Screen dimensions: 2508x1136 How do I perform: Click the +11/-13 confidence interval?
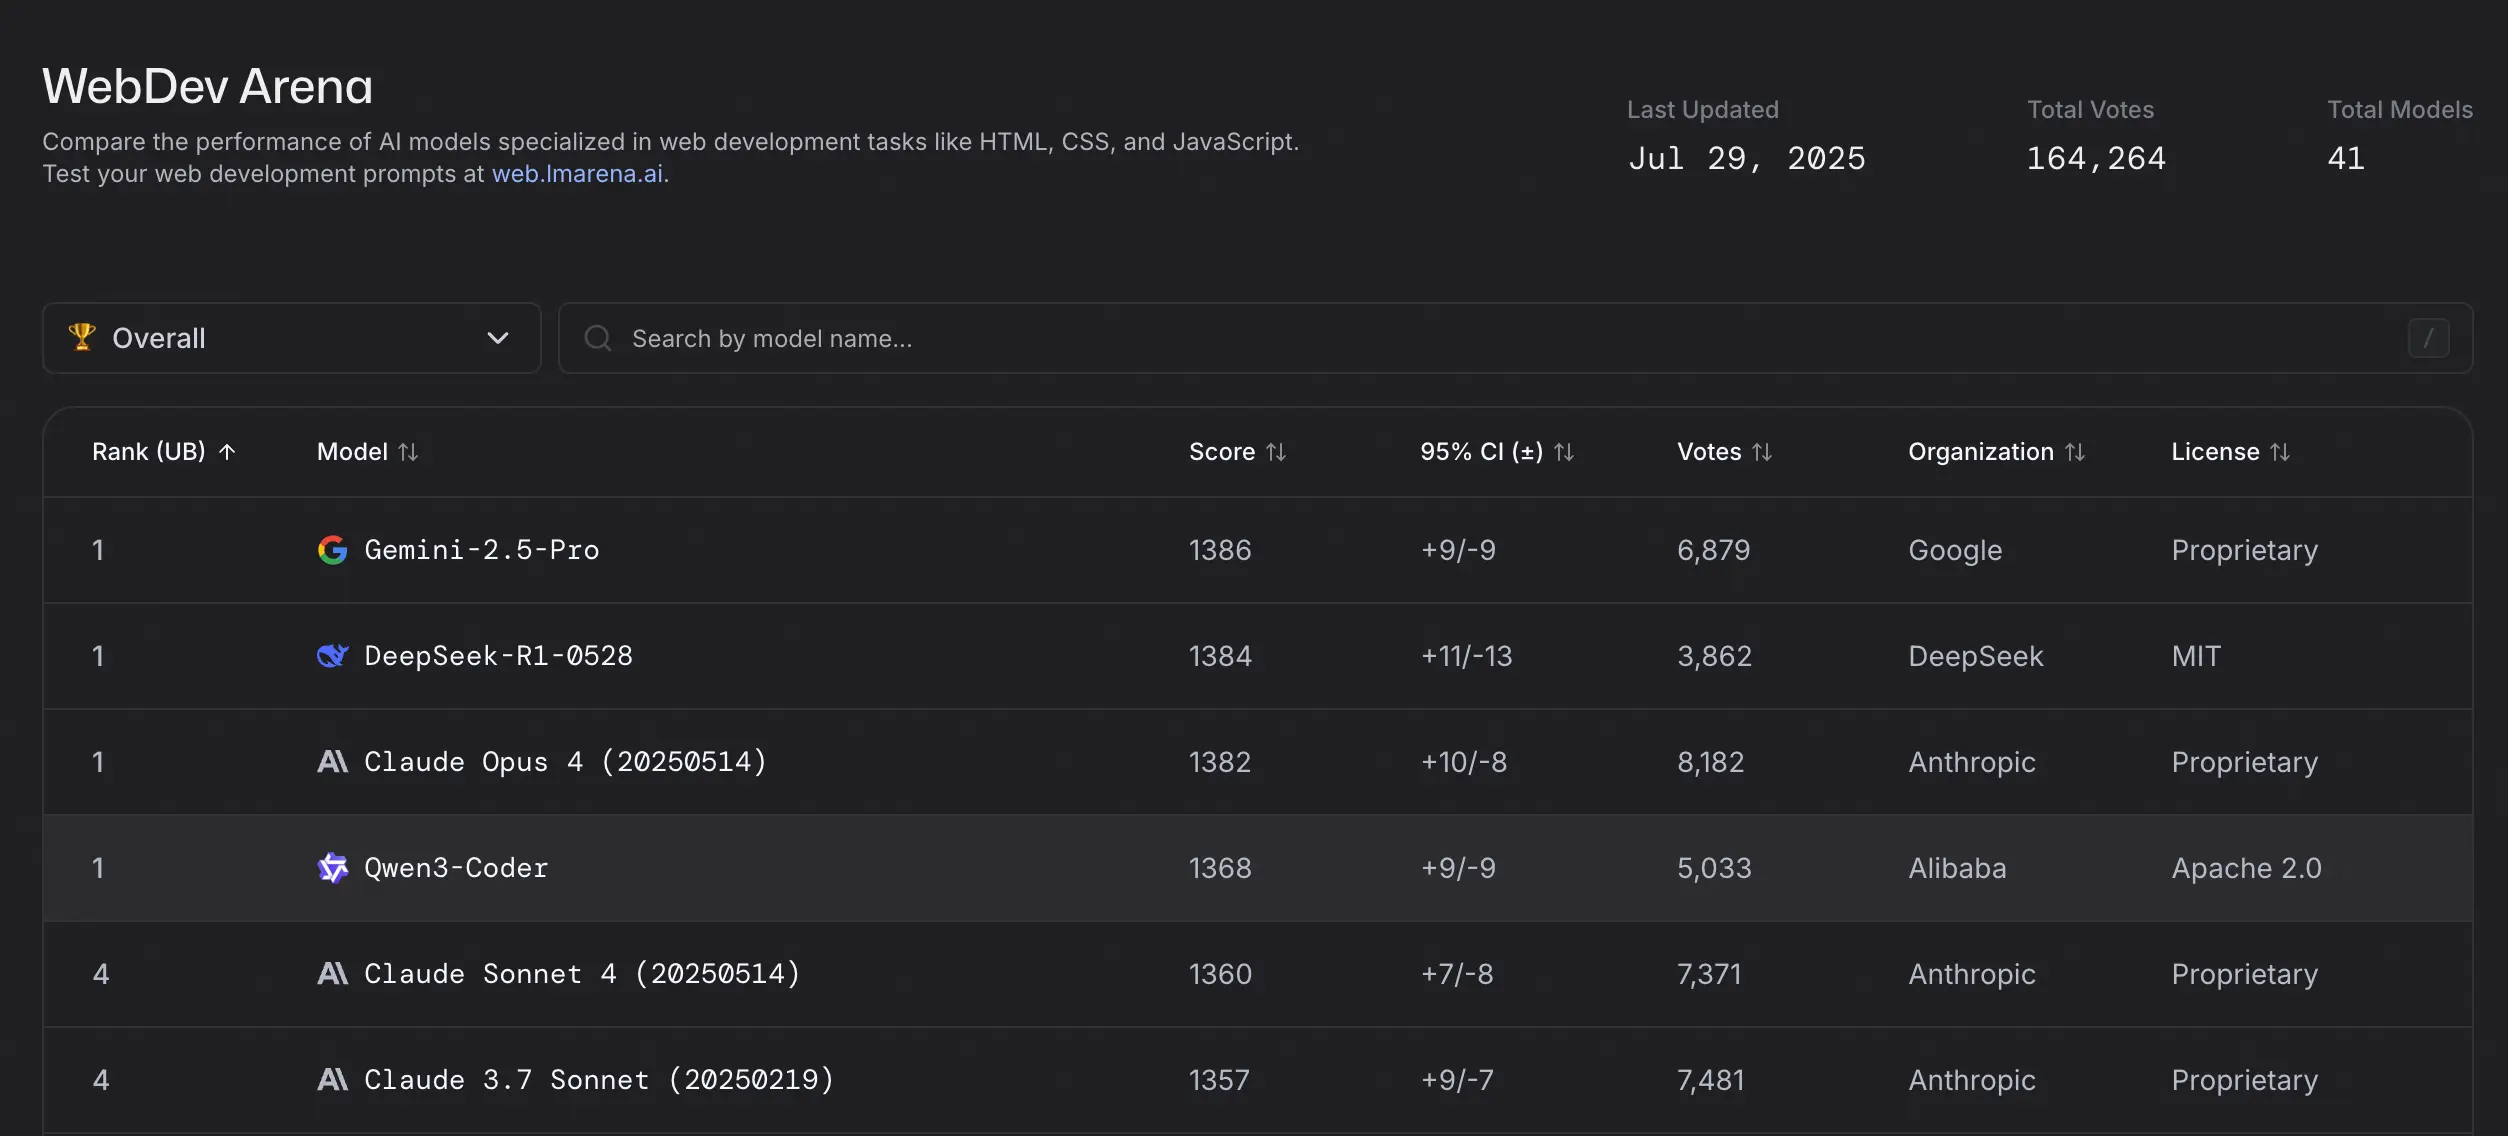1466,656
